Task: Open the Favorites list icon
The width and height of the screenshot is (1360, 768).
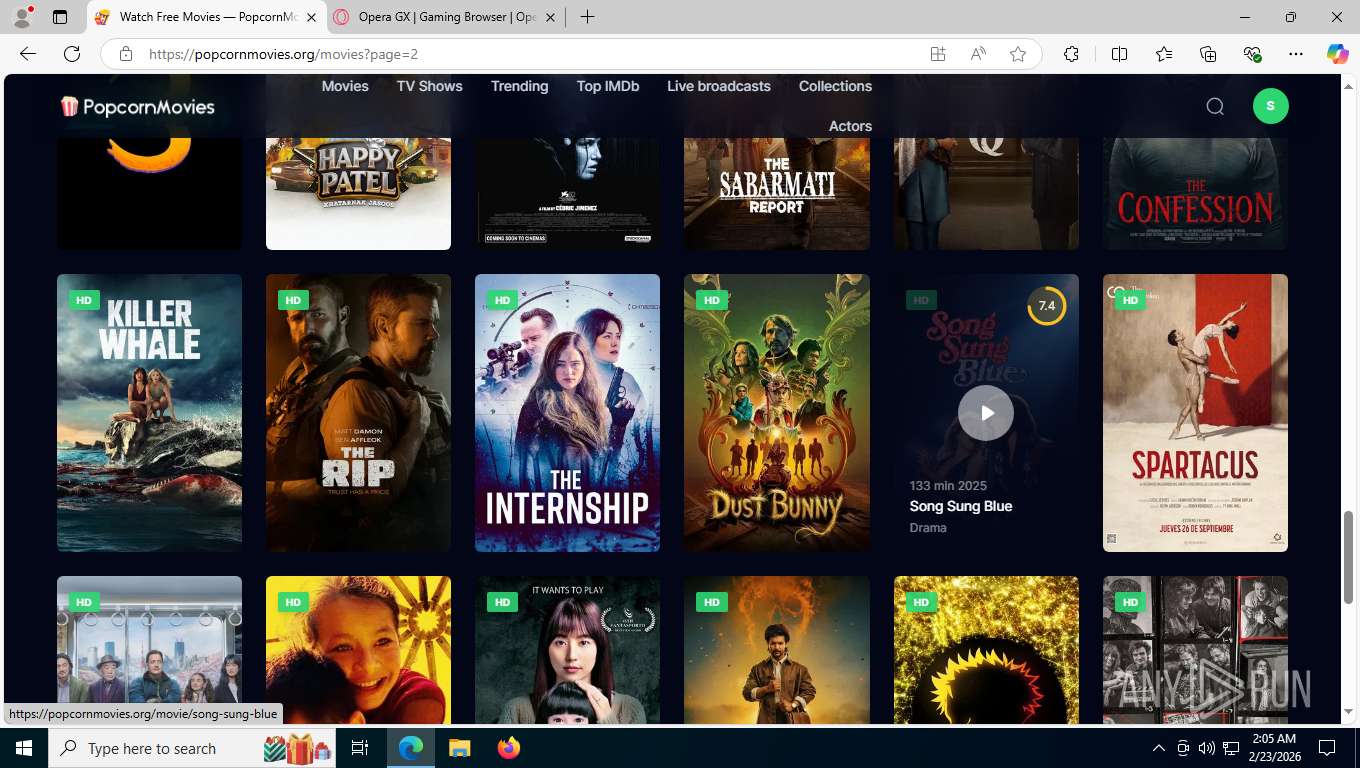Action: 1164,54
